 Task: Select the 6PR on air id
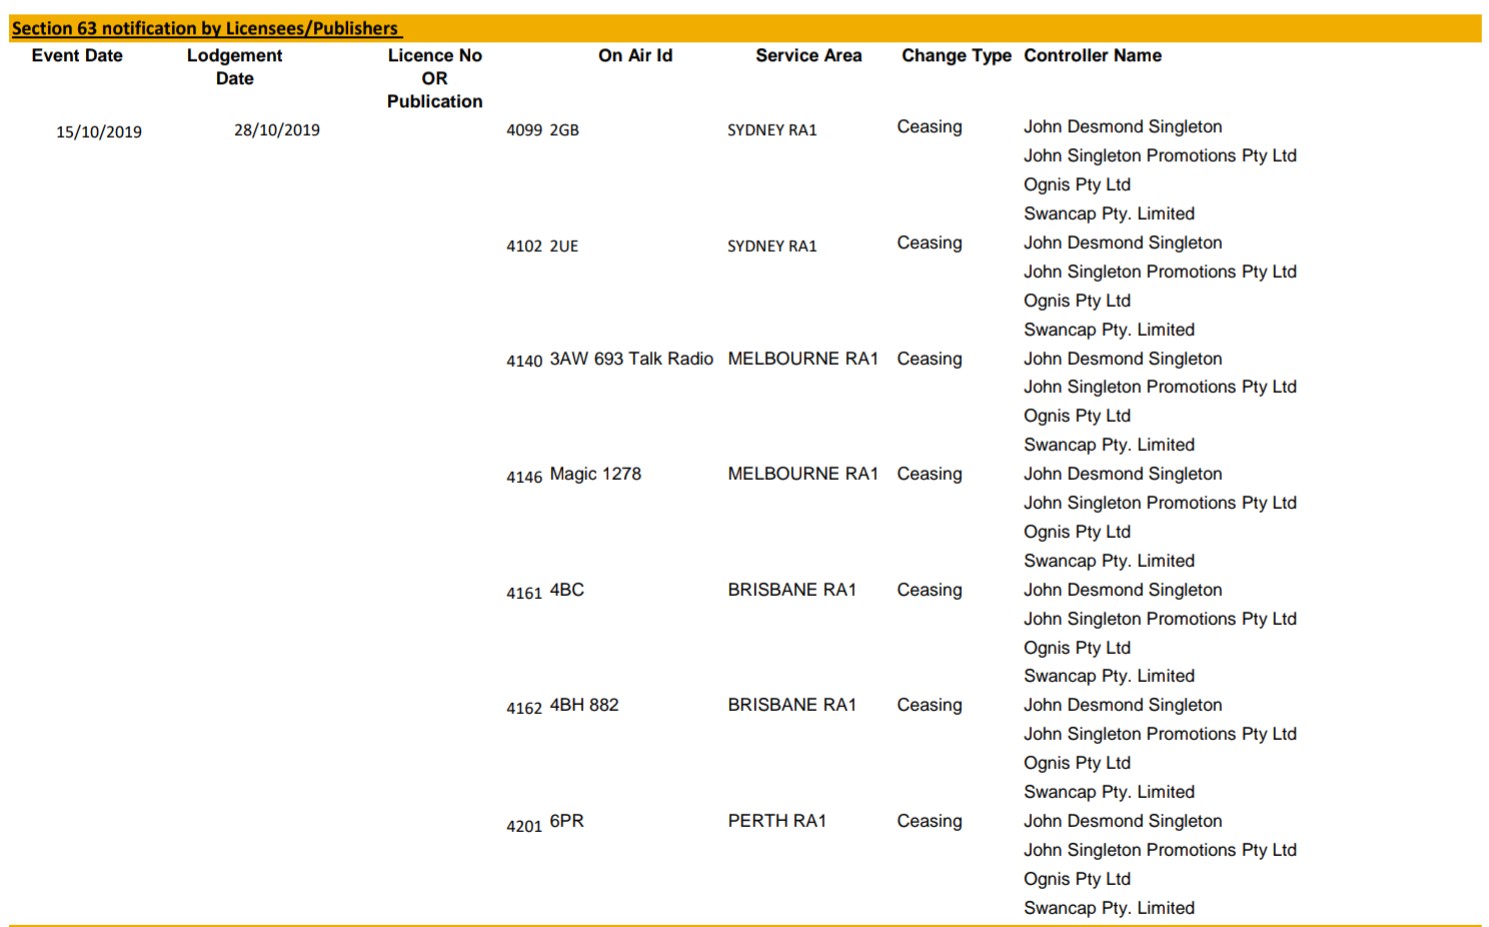coord(567,821)
